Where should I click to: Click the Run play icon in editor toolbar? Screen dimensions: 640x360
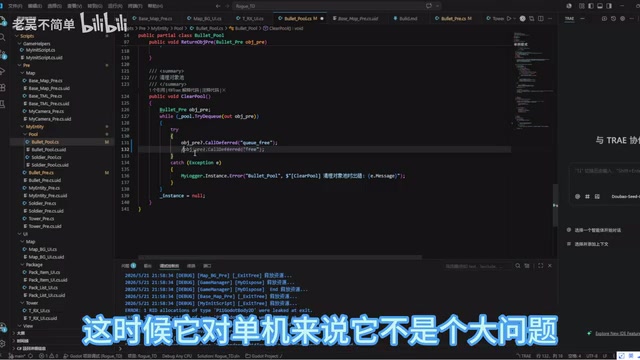point(509,18)
